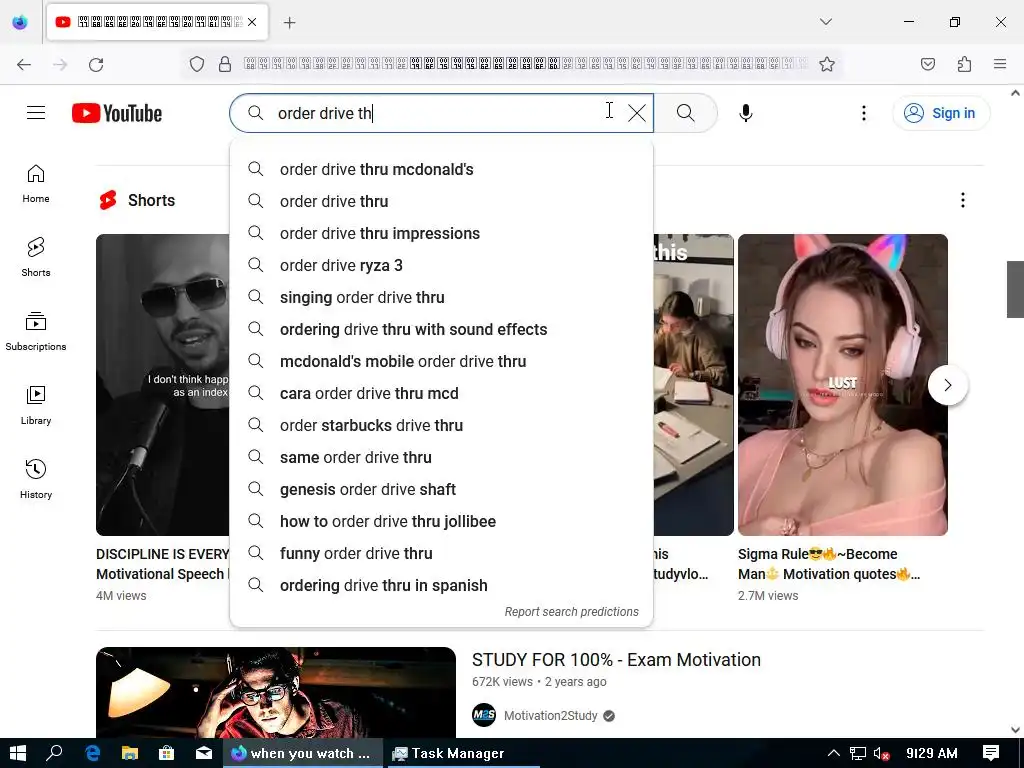This screenshot has height=768, width=1024.
Task: Show hidden system tray icons
Action: point(833,753)
